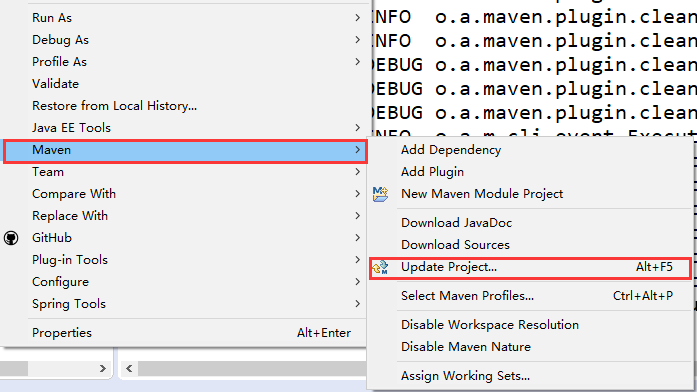Image resolution: width=697 pixels, height=392 pixels.
Task: Choose Validate from the context menu
Action: tap(184, 84)
